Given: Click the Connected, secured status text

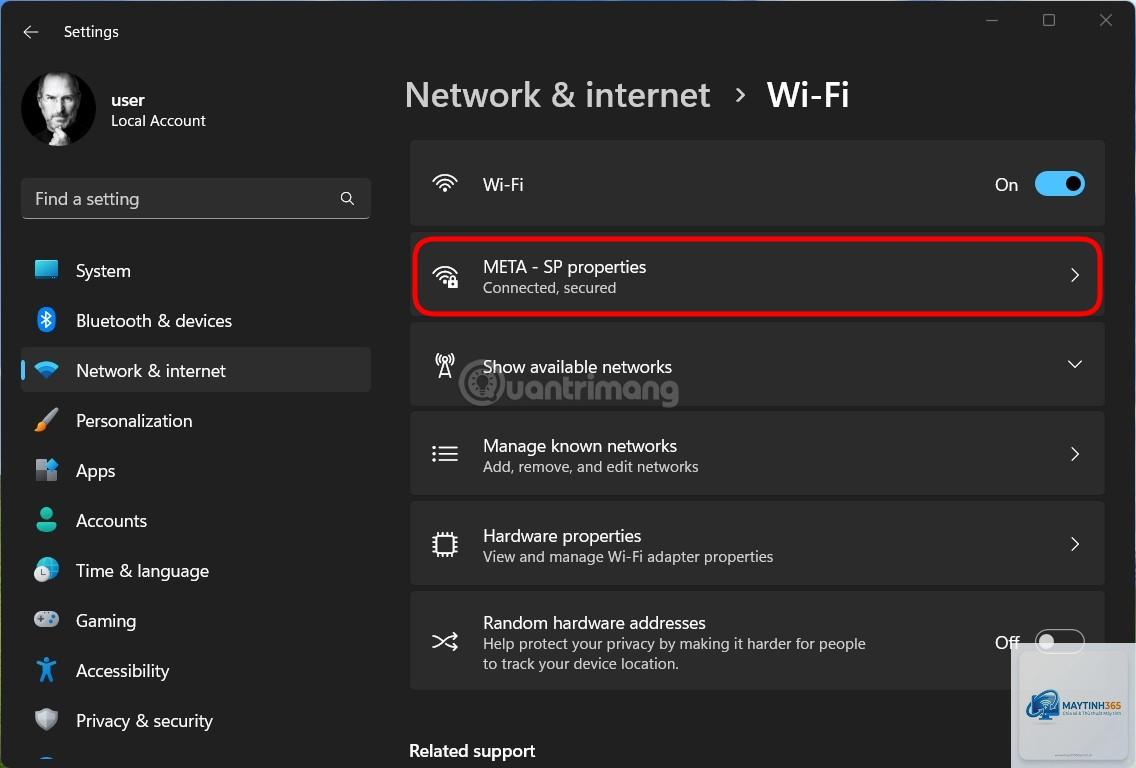Looking at the screenshot, I should 549,288.
